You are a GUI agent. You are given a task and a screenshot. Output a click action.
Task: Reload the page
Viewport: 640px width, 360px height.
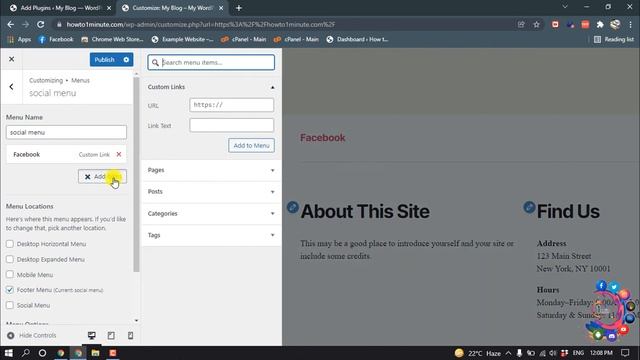[40, 24]
